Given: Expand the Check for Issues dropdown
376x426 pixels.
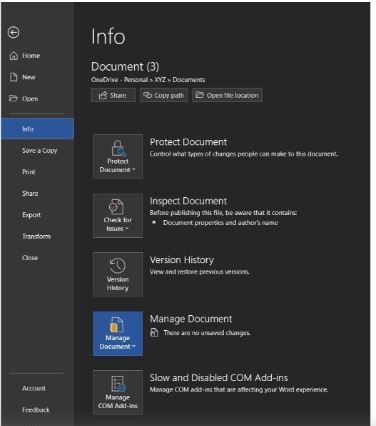Looking at the screenshot, I should coord(118,215).
